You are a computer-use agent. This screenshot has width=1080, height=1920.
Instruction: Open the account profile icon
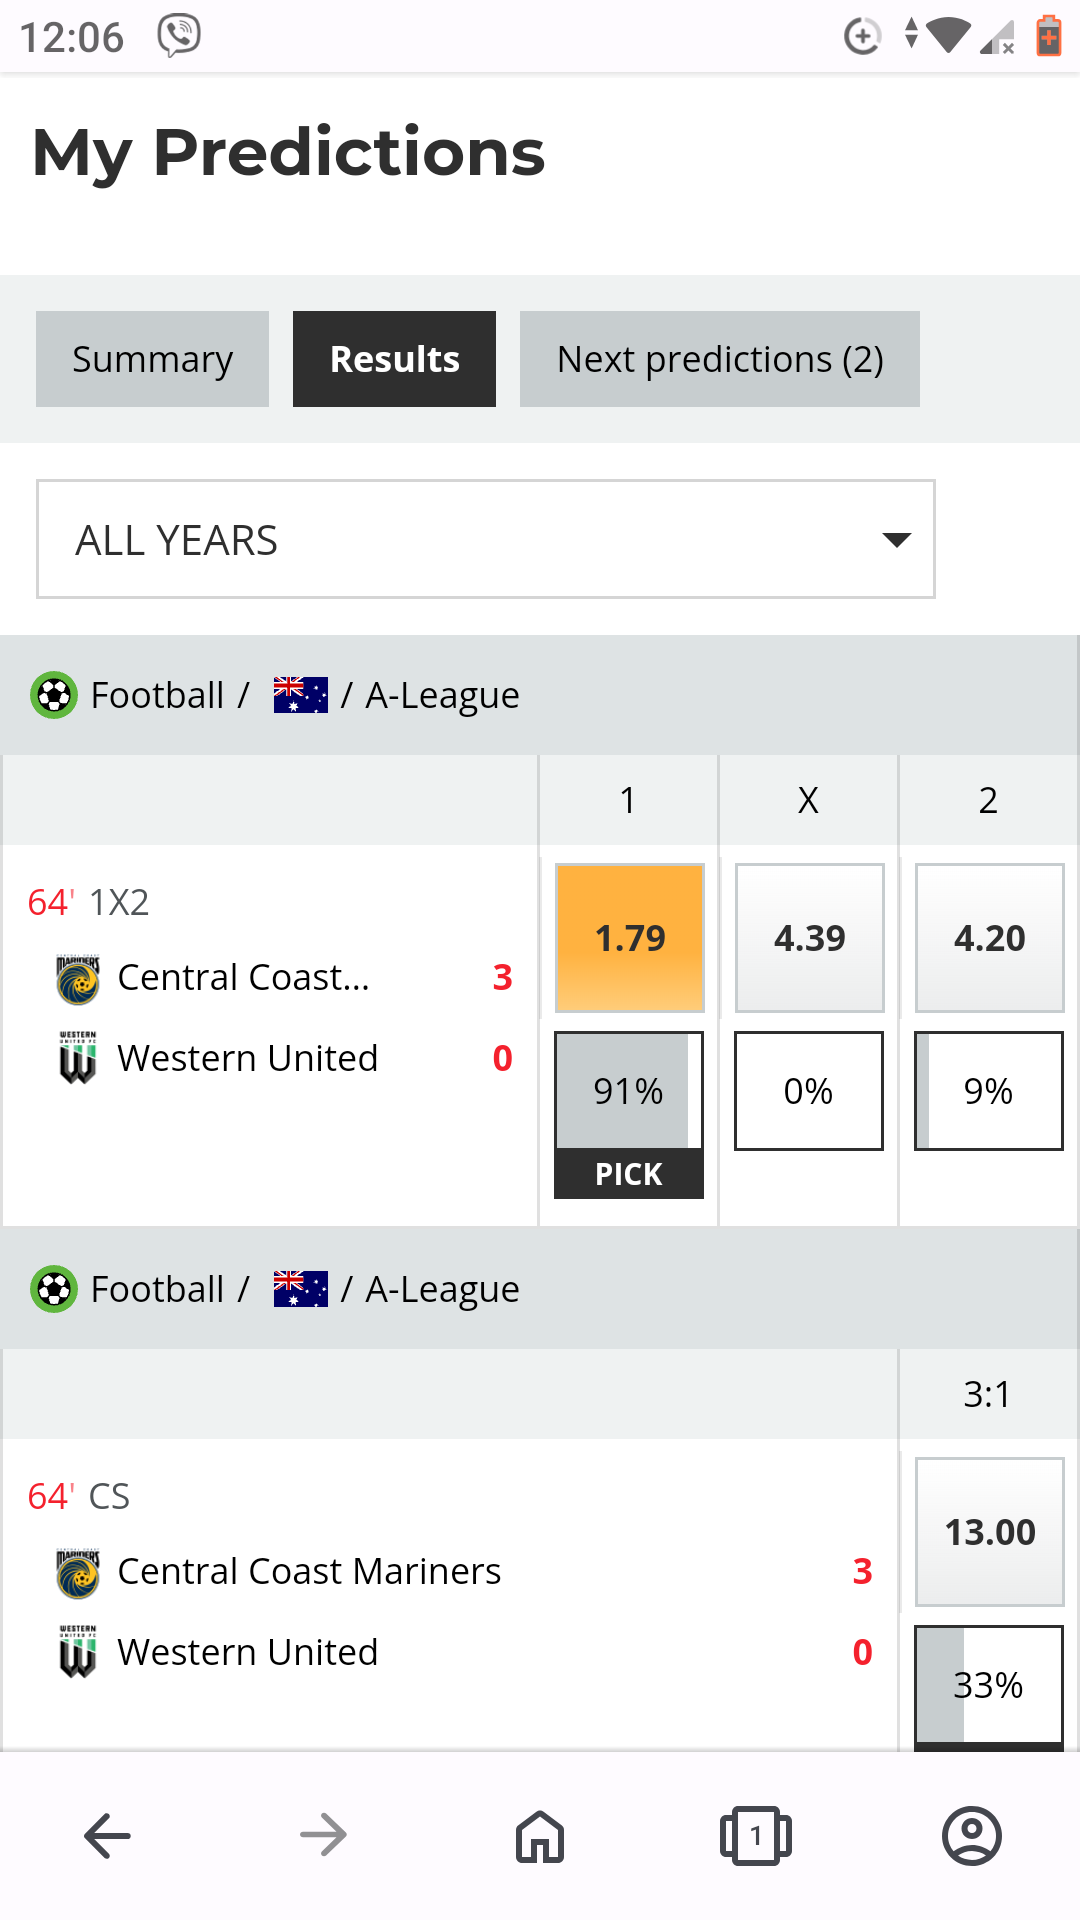(971, 1836)
